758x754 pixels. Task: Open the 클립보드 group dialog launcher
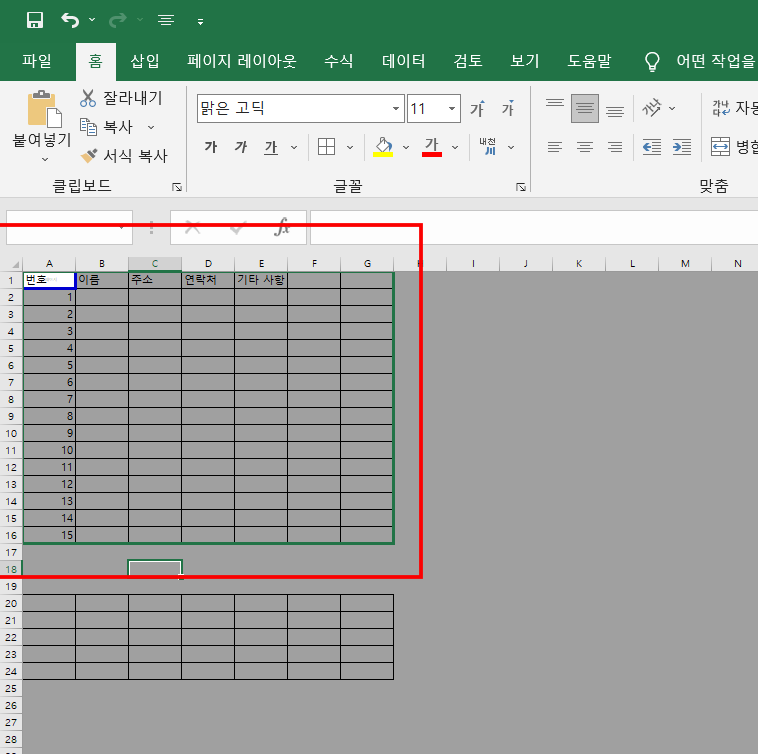point(177,187)
